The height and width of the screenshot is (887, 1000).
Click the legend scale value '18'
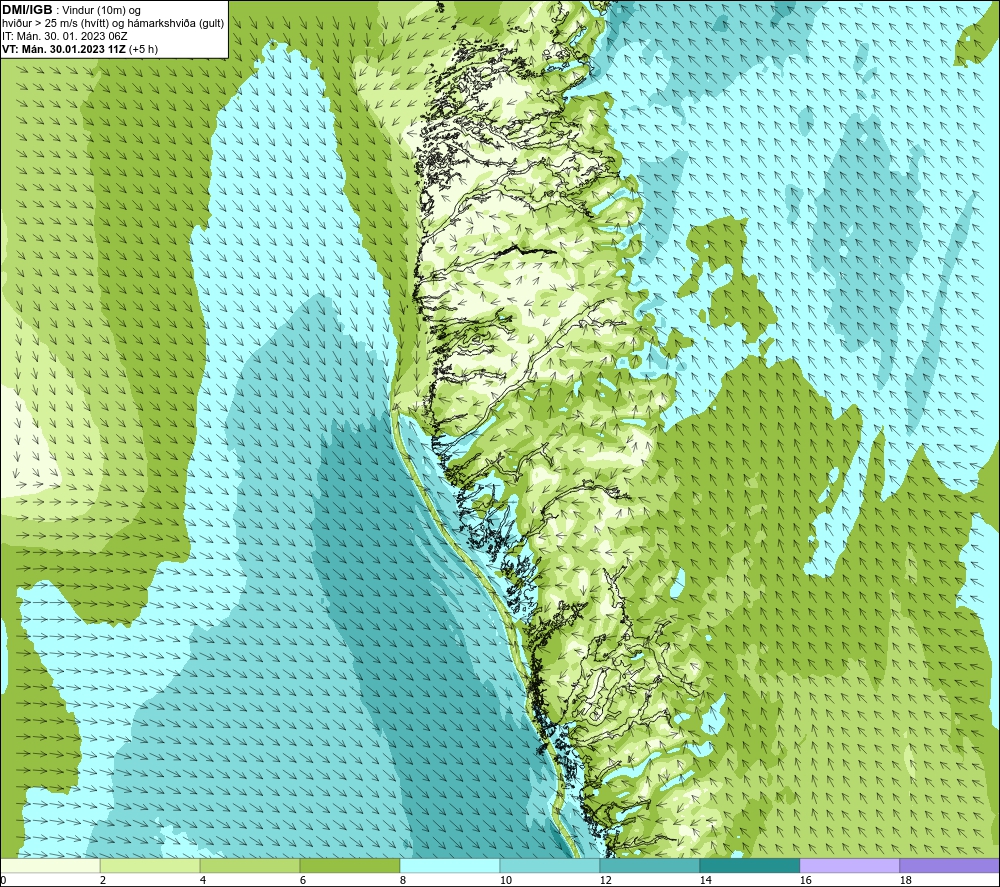tap(905, 881)
